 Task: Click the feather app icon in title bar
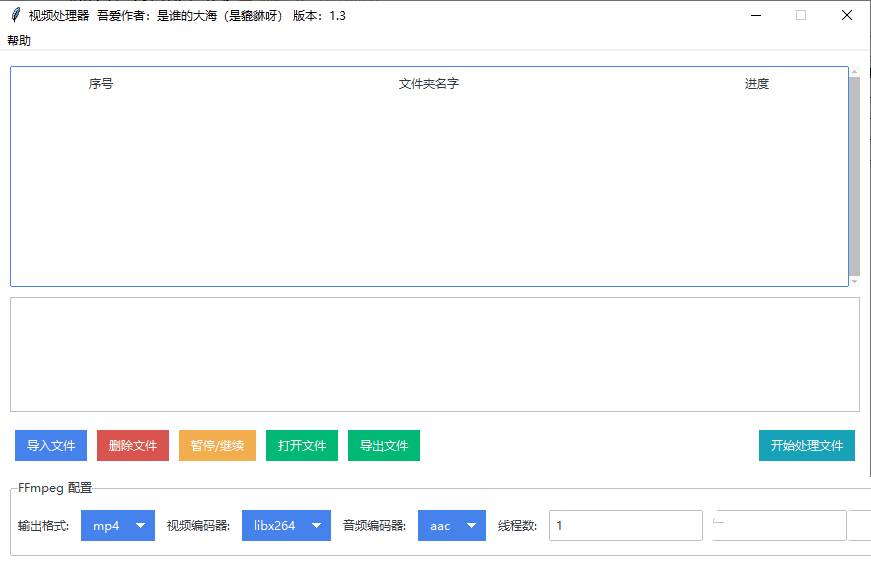pyautogui.click(x=15, y=15)
